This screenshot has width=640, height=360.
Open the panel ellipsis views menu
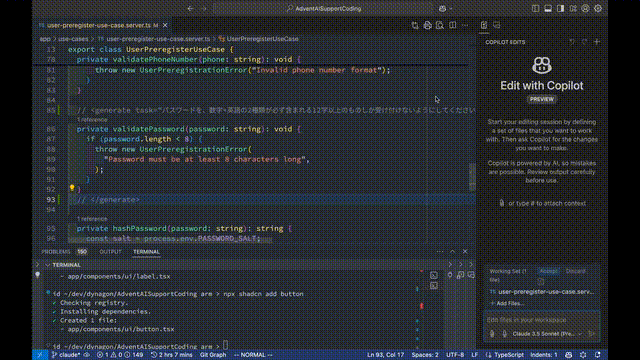pyautogui.click(x=440, y=251)
